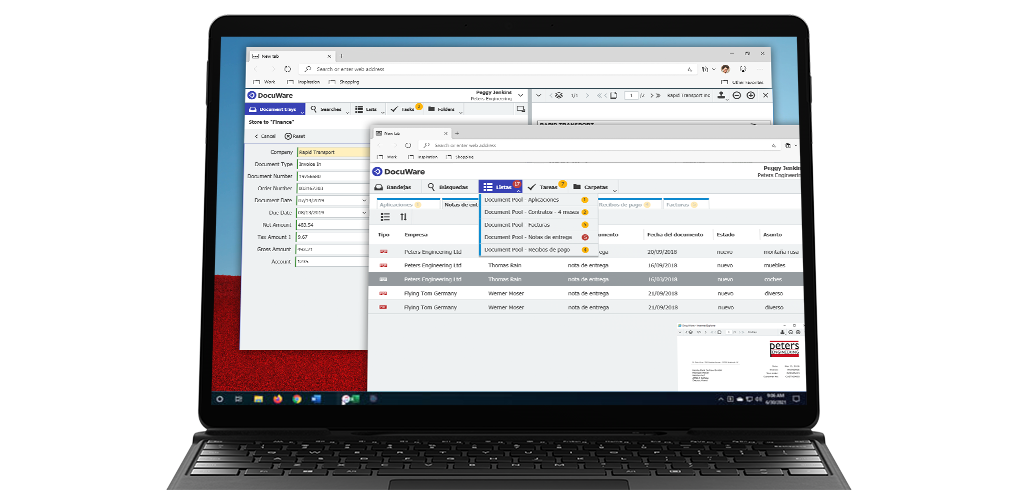Click zoom out icon in document viewer
The image size is (1018, 490).
pyautogui.click(x=737, y=95)
